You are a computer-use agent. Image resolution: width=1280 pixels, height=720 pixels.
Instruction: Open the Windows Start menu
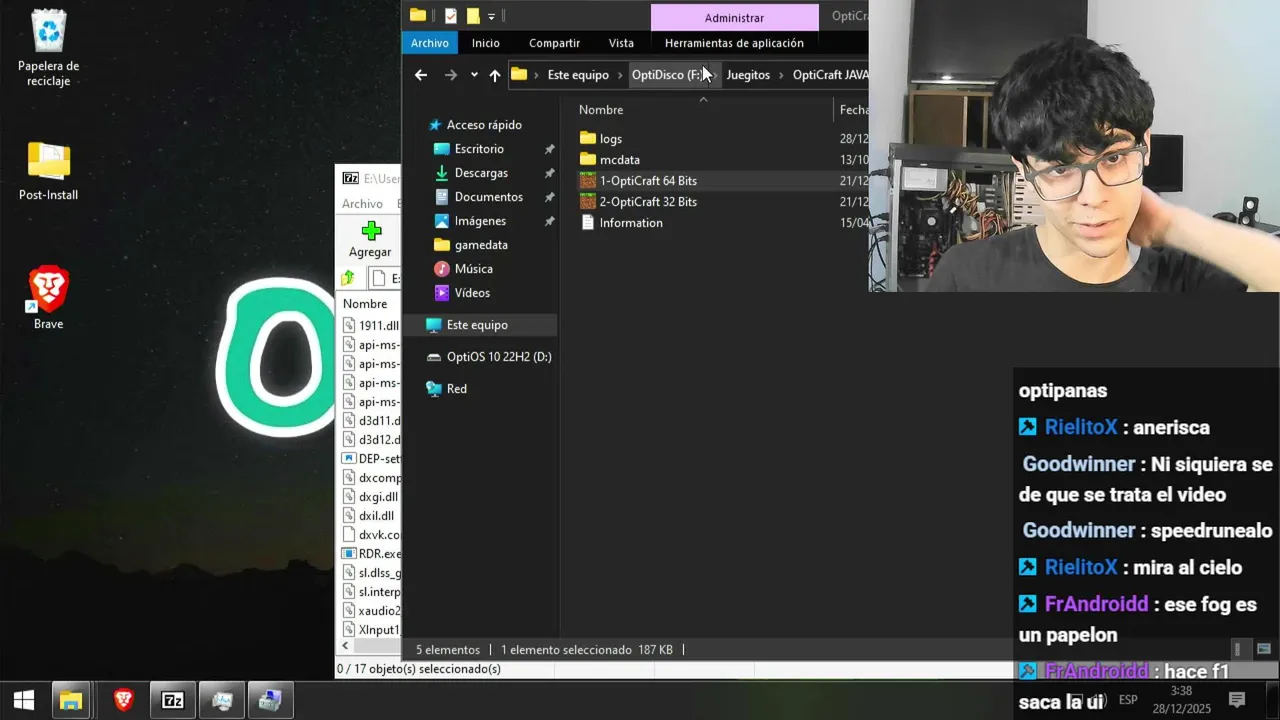tap(24, 700)
